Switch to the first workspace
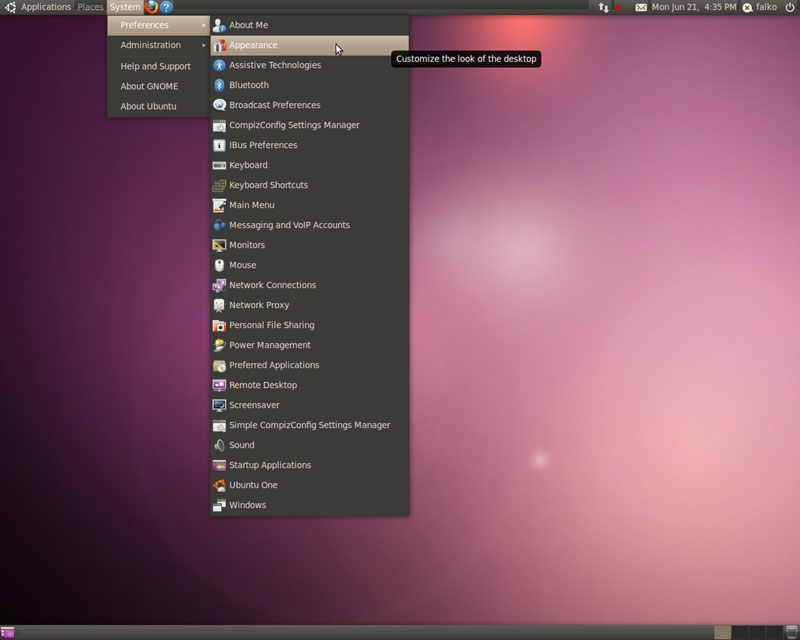The image size is (800, 640). coord(722,632)
